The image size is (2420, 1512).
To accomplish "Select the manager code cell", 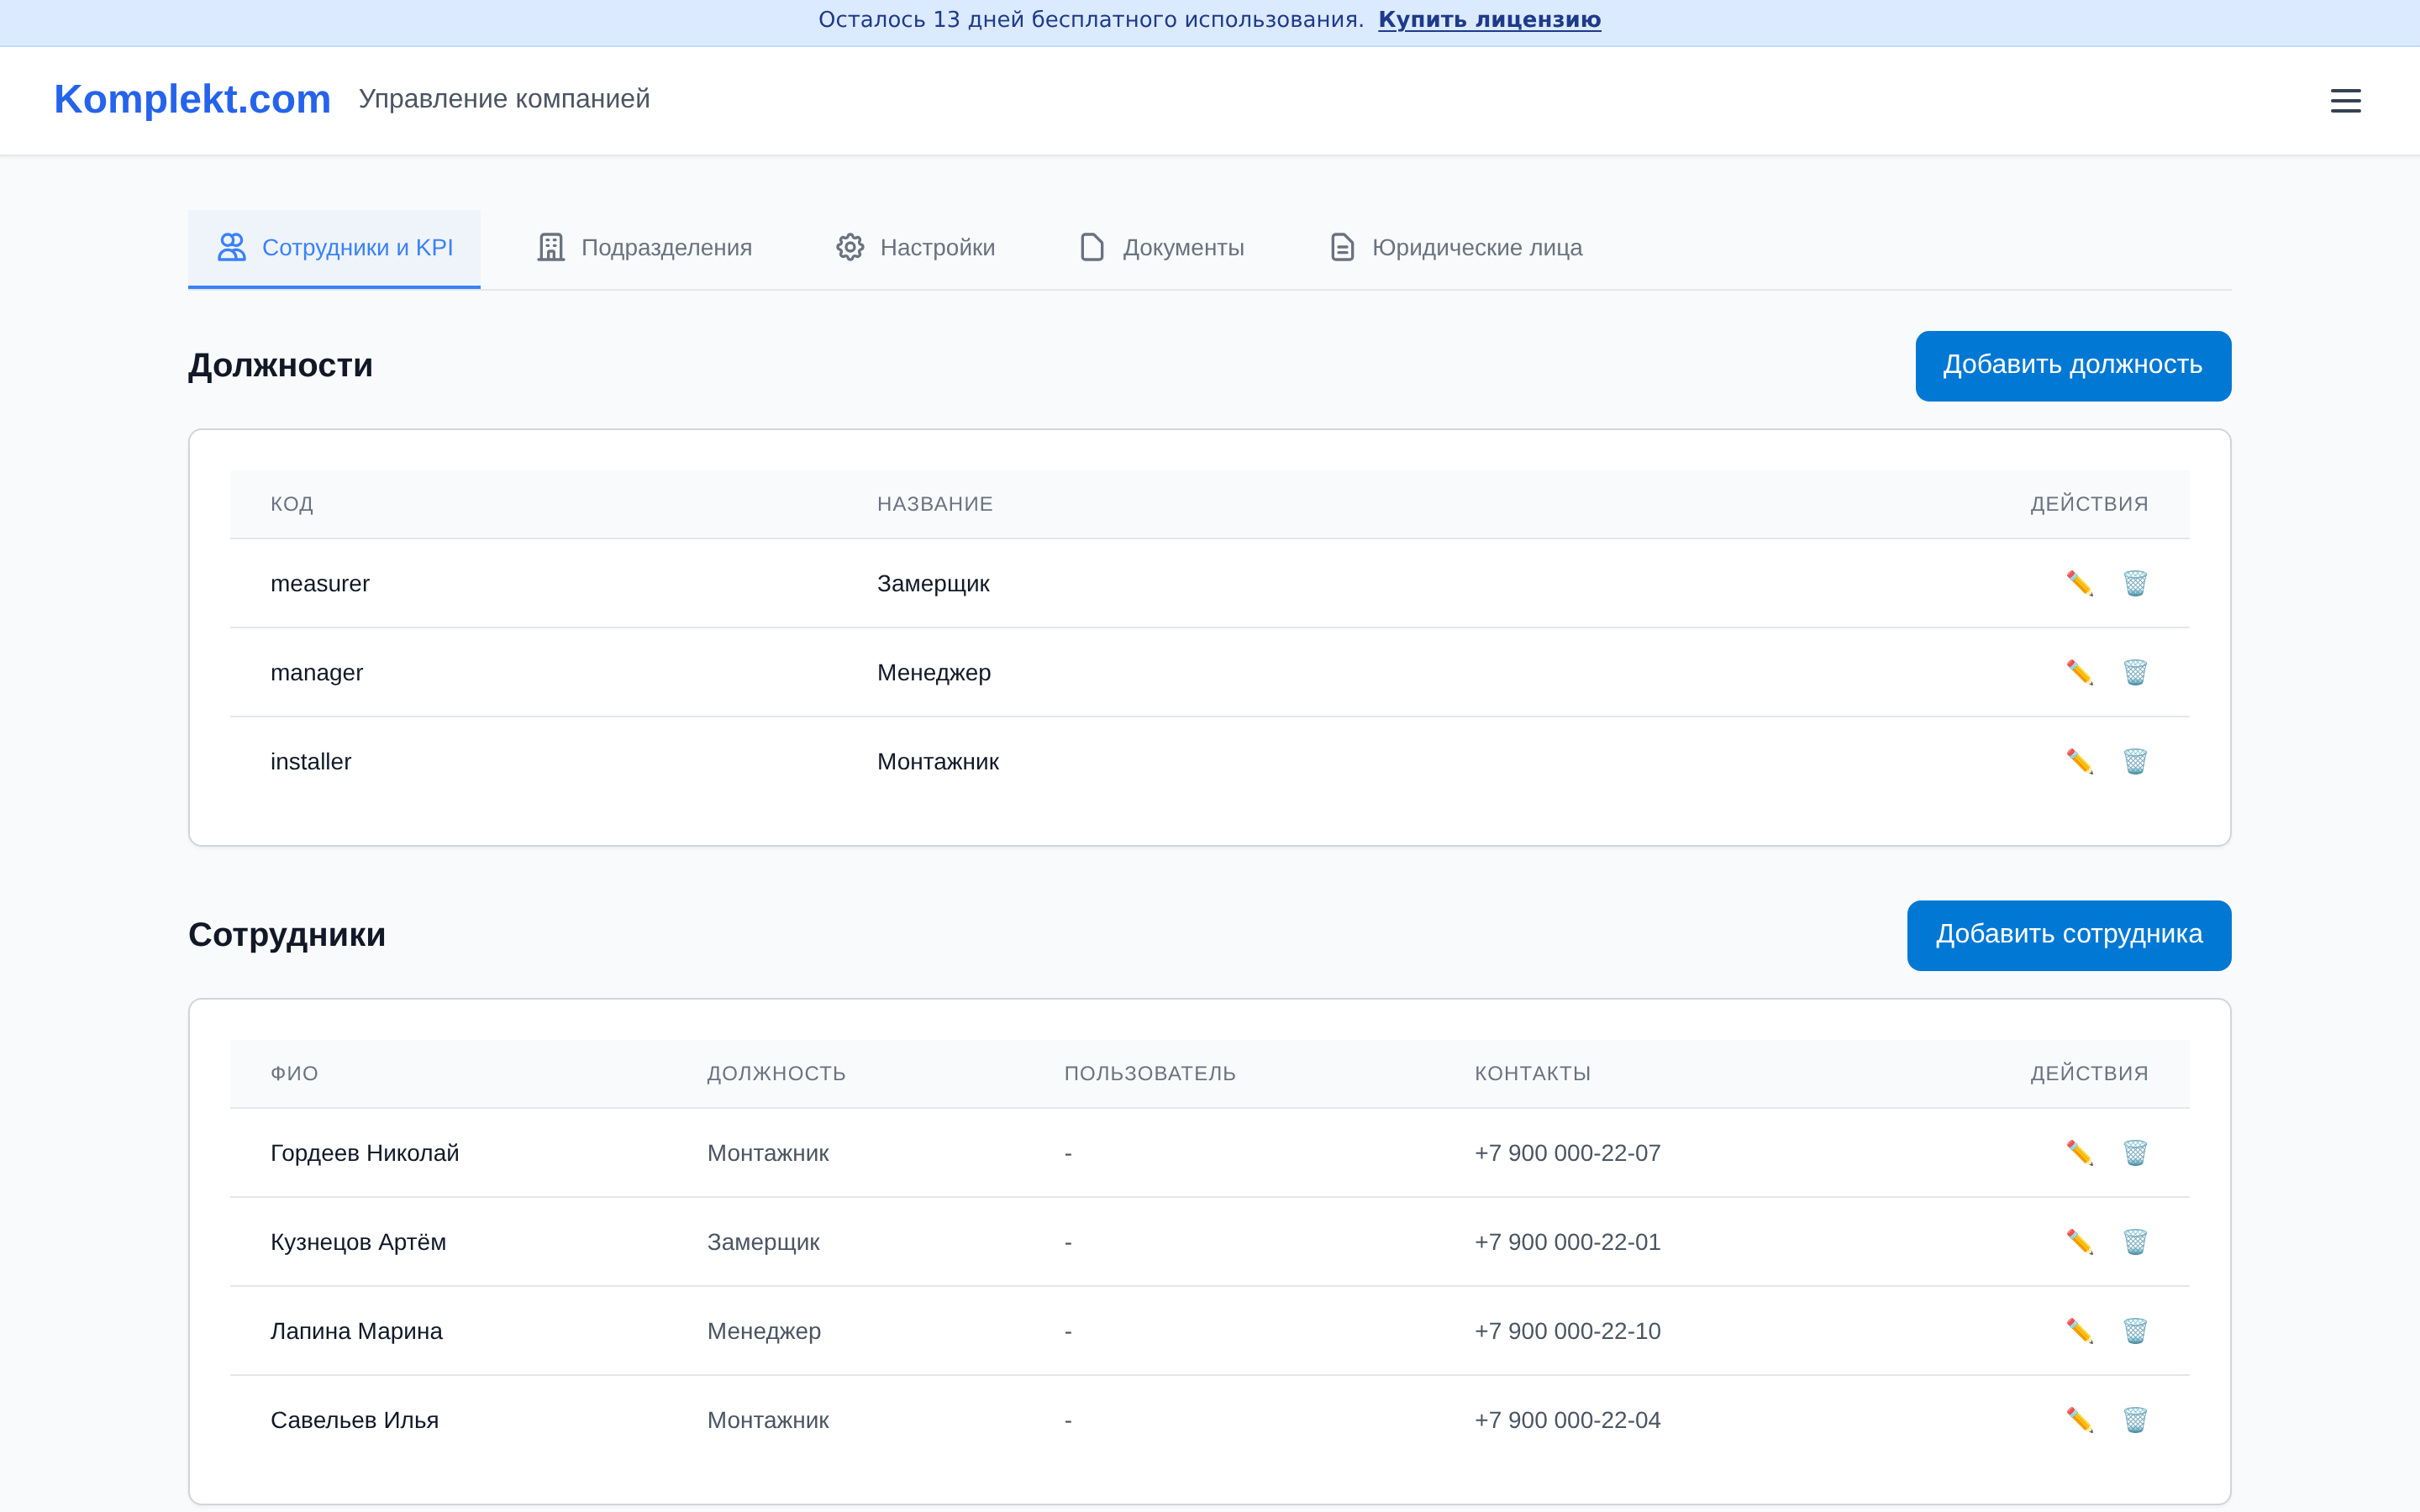I will pyautogui.click(x=316, y=672).
